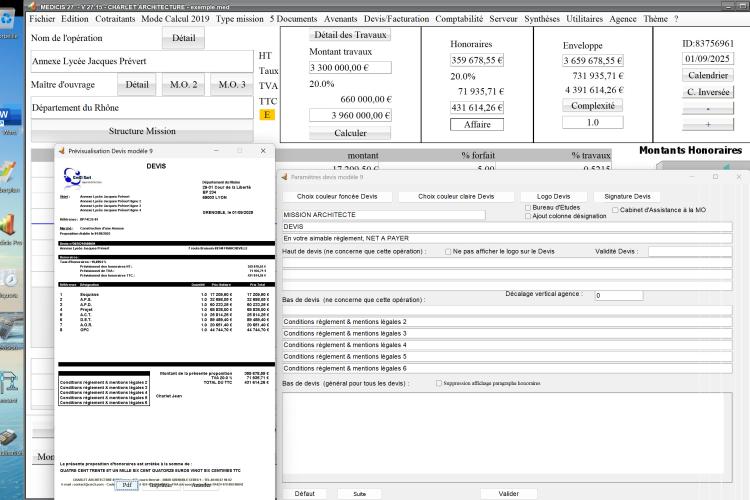Image resolution: width=750 pixels, height=500 pixels.
Task: Click the M.O. 3 button
Action: point(232,85)
